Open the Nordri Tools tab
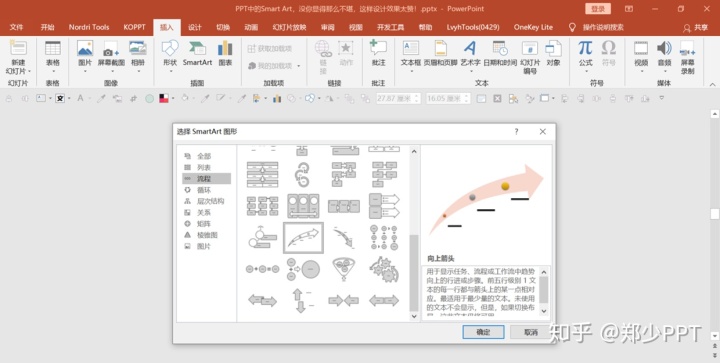720x363 pixels. (89, 27)
